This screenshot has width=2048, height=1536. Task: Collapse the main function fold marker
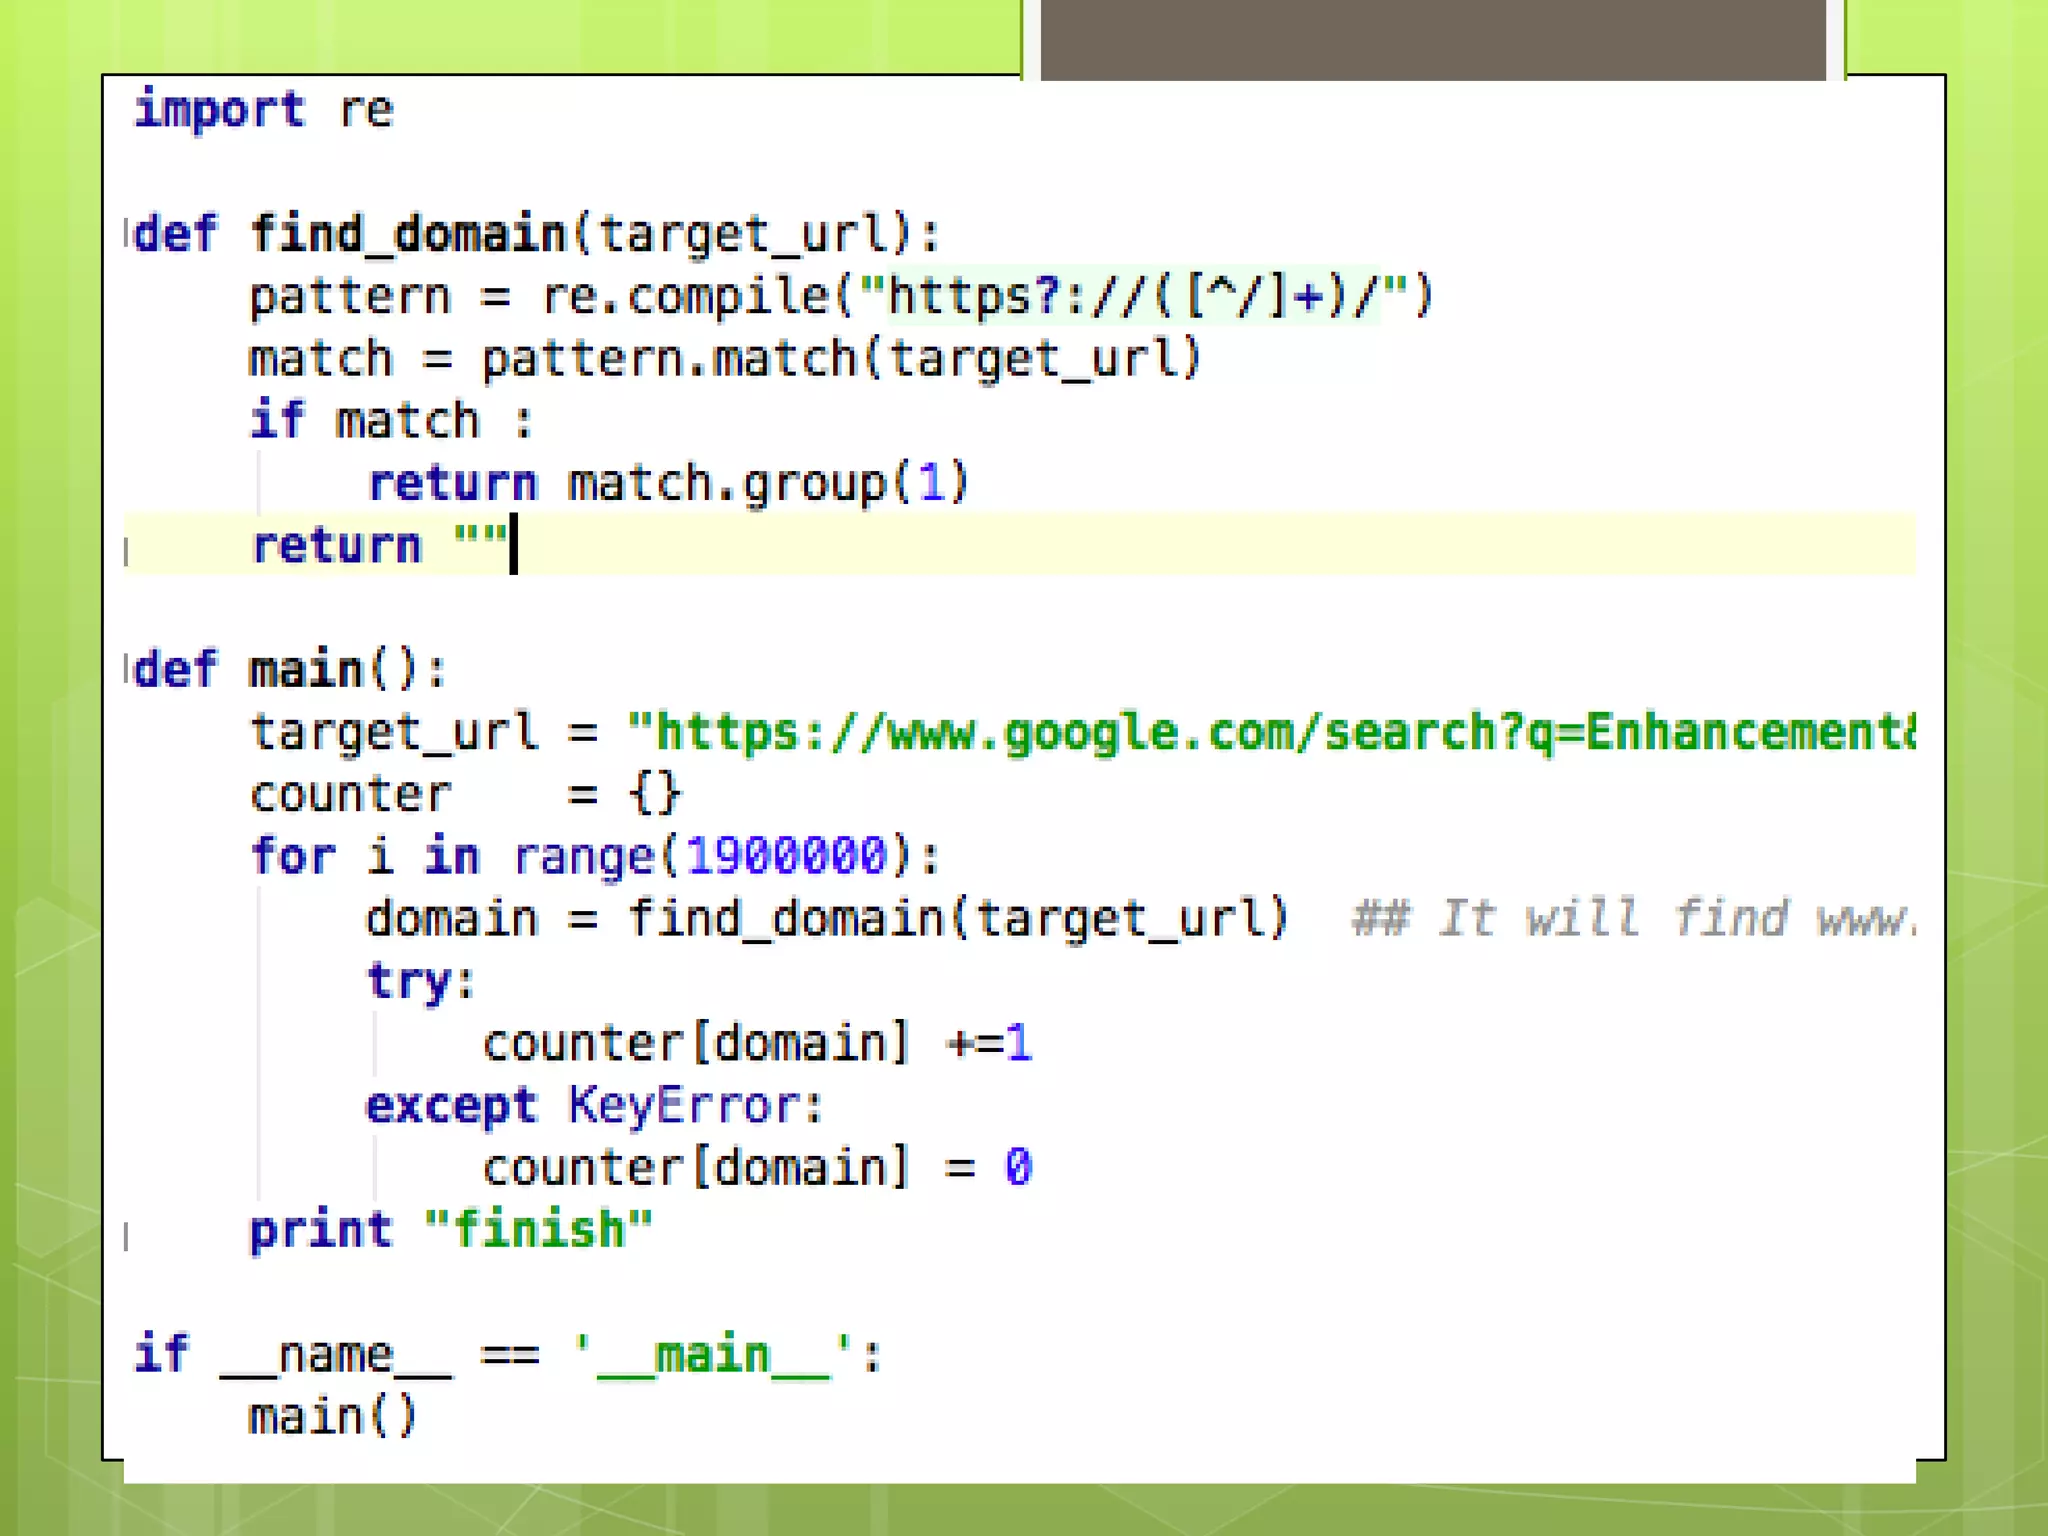point(127,668)
